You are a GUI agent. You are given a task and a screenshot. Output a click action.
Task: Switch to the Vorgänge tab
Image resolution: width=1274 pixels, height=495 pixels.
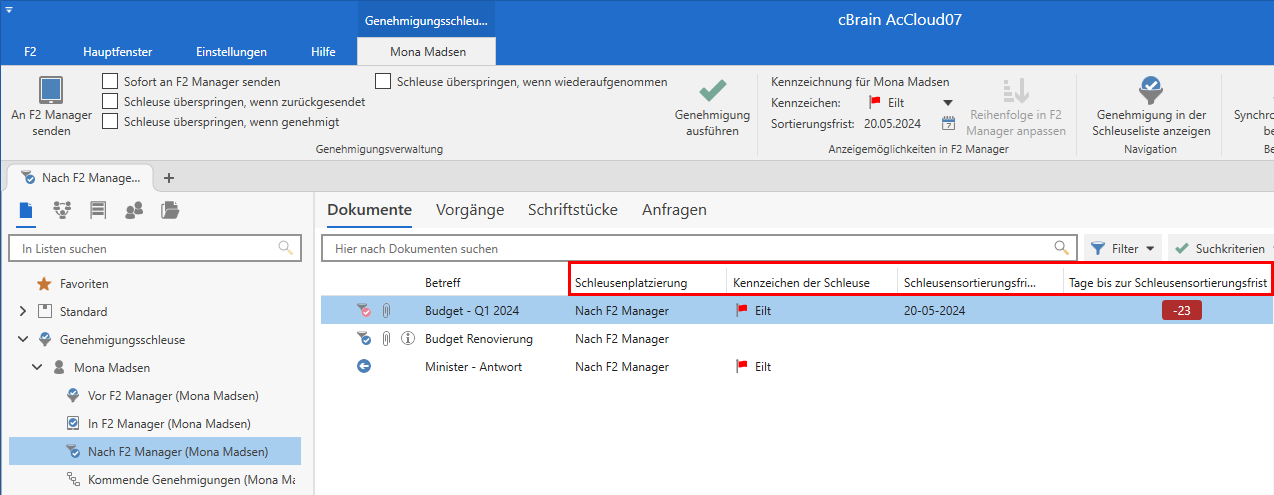coord(469,210)
